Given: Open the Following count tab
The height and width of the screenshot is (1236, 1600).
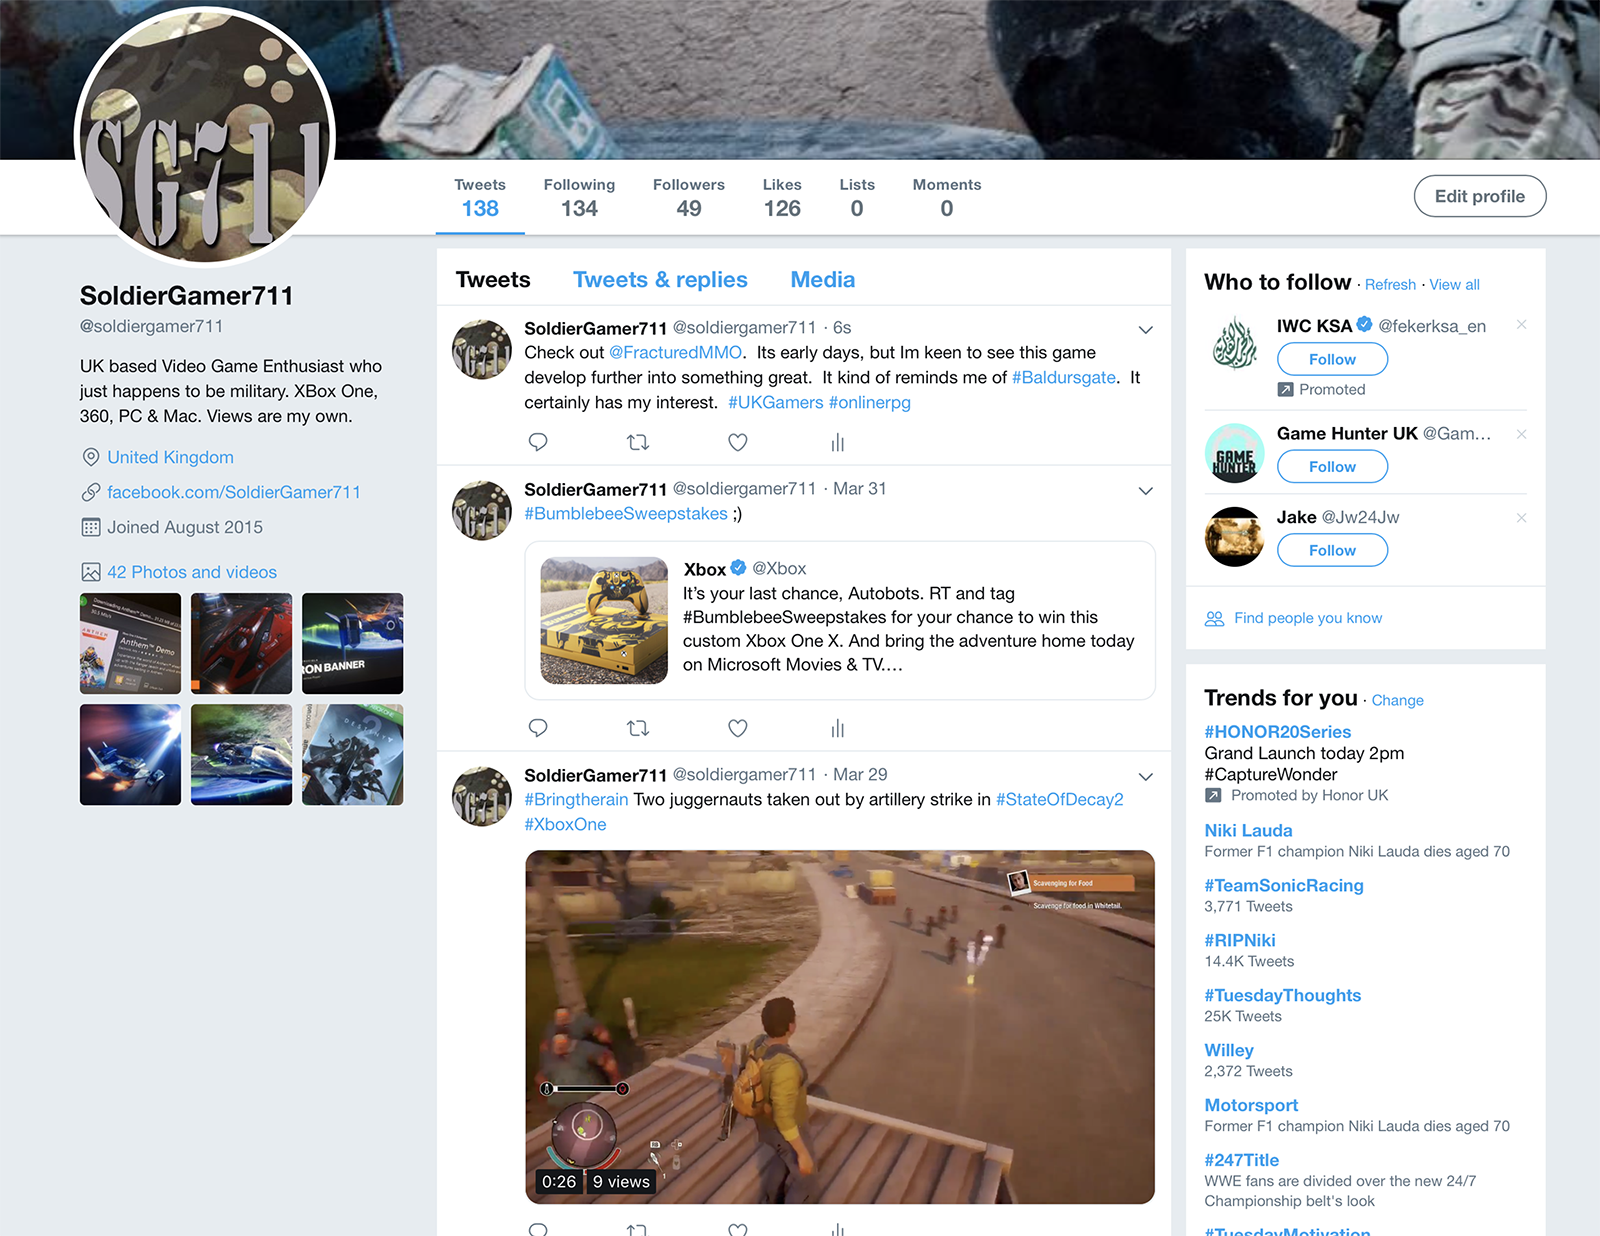Looking at the screenshot, I should [579, 198].
